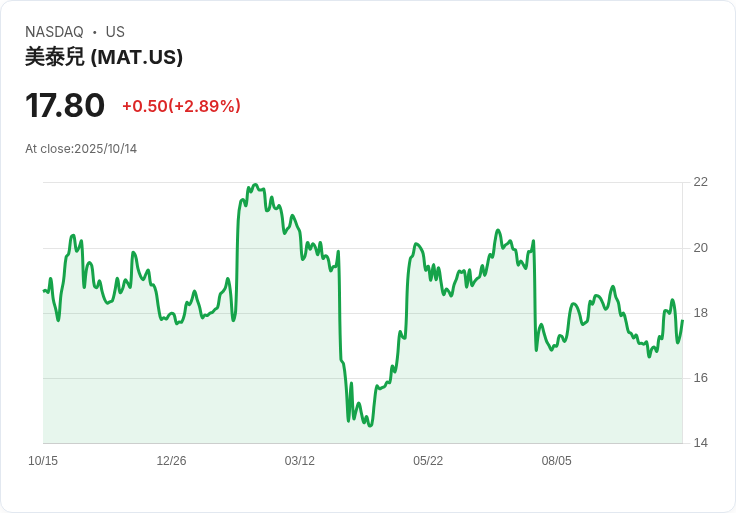Select the 10/15 date on the x-axis
This screenshot has height=513, width=736.
click(43, 461)
